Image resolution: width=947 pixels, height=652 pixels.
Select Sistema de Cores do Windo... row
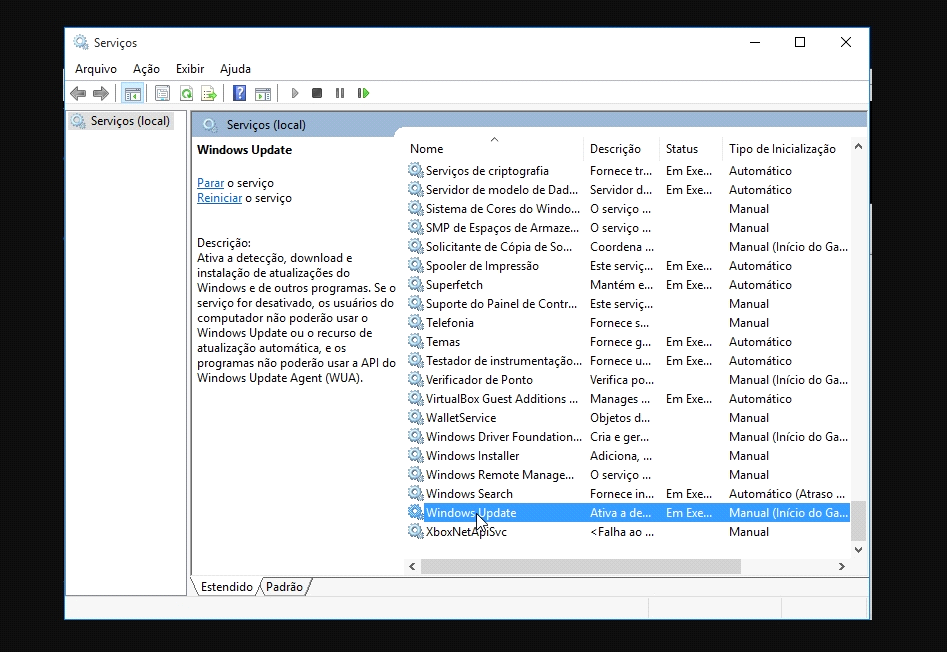628,208
